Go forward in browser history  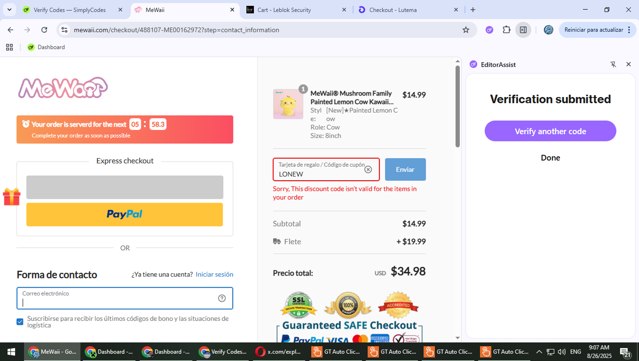tap(27, 30)
